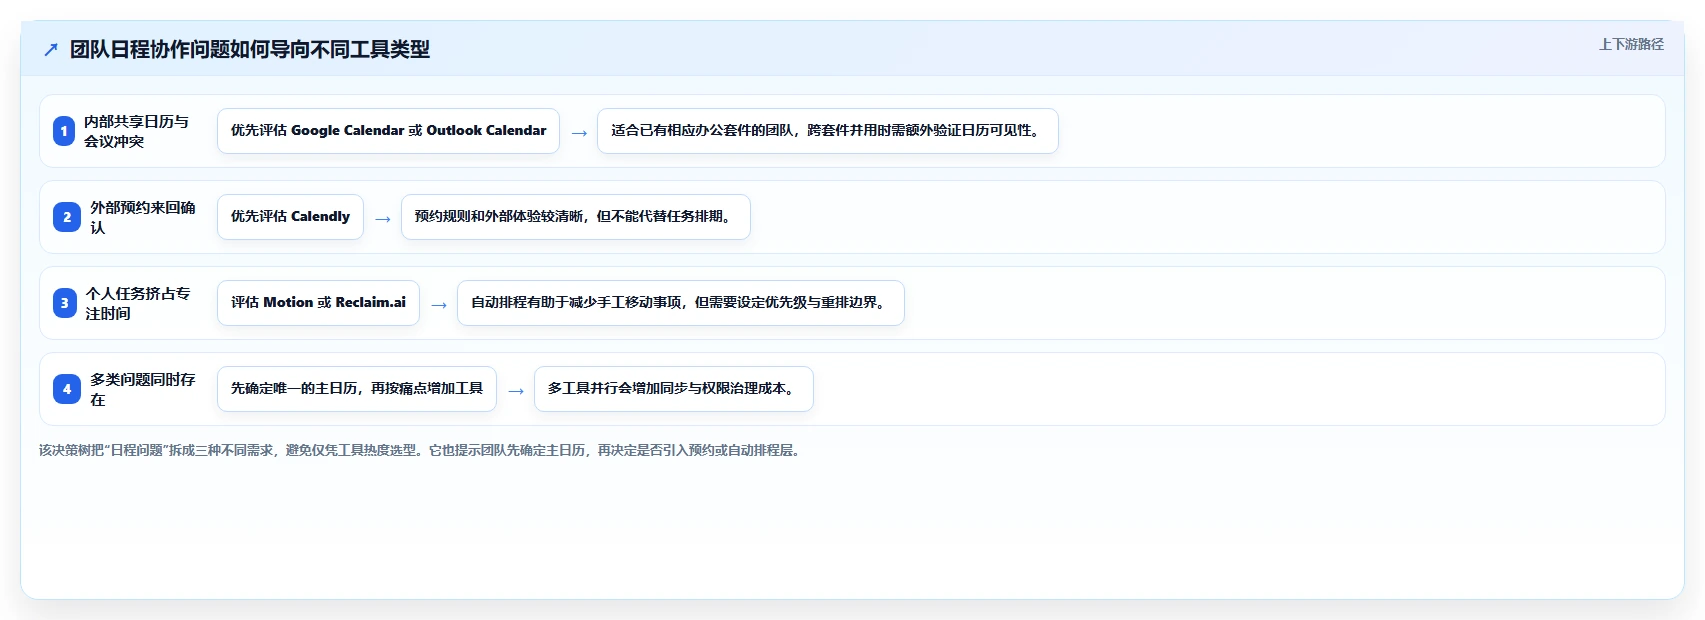Click the number 4 badge
The image size is (1705, 620).
coord(67,389)
